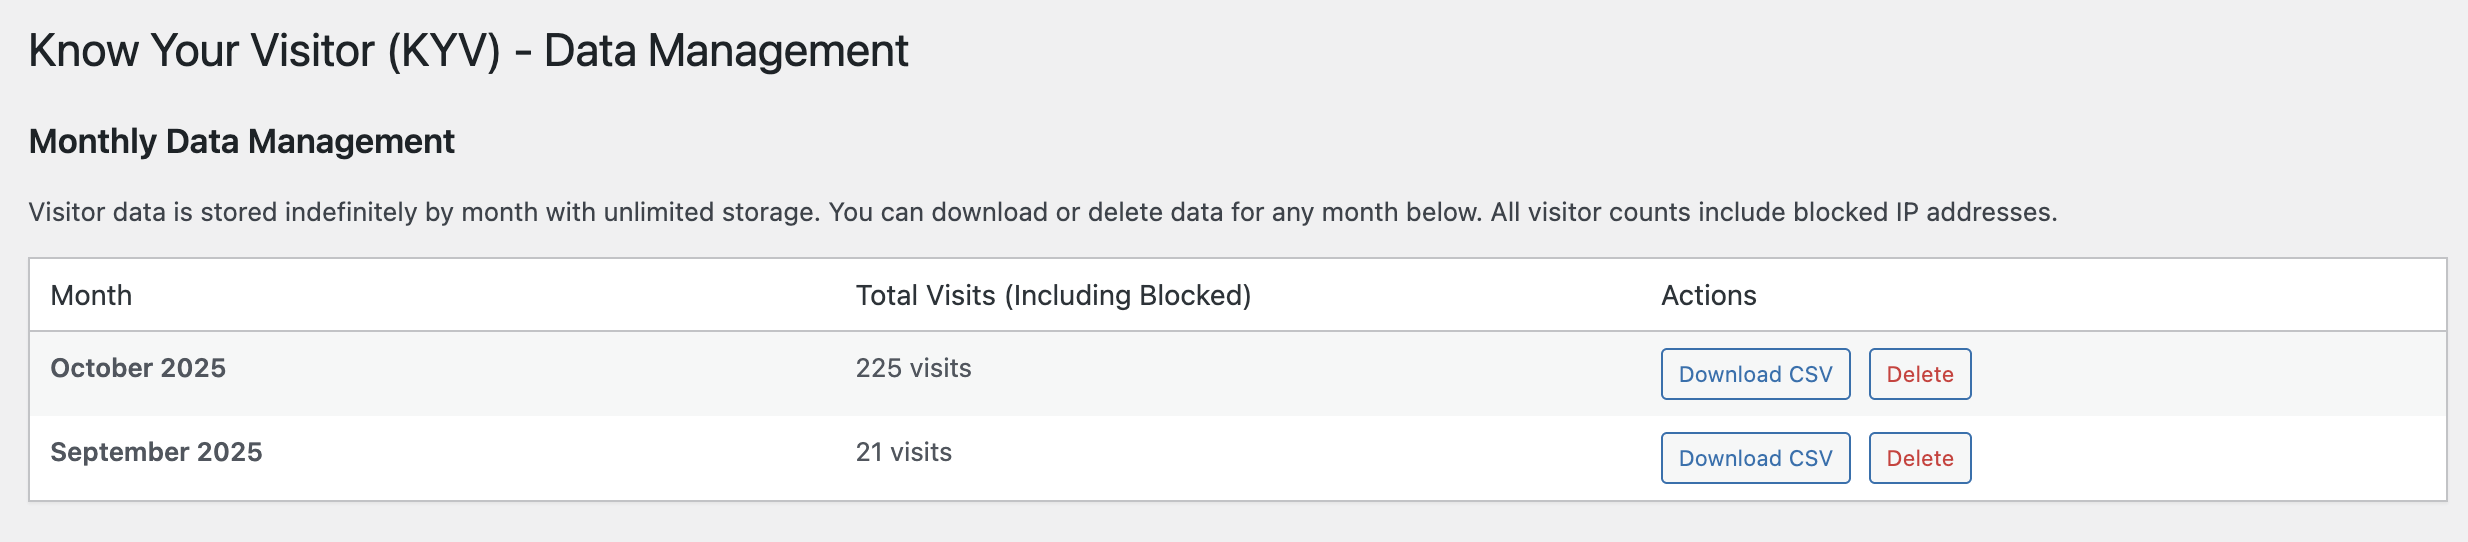
Task: Click the Actions column header
Action: coord(1708,296)
